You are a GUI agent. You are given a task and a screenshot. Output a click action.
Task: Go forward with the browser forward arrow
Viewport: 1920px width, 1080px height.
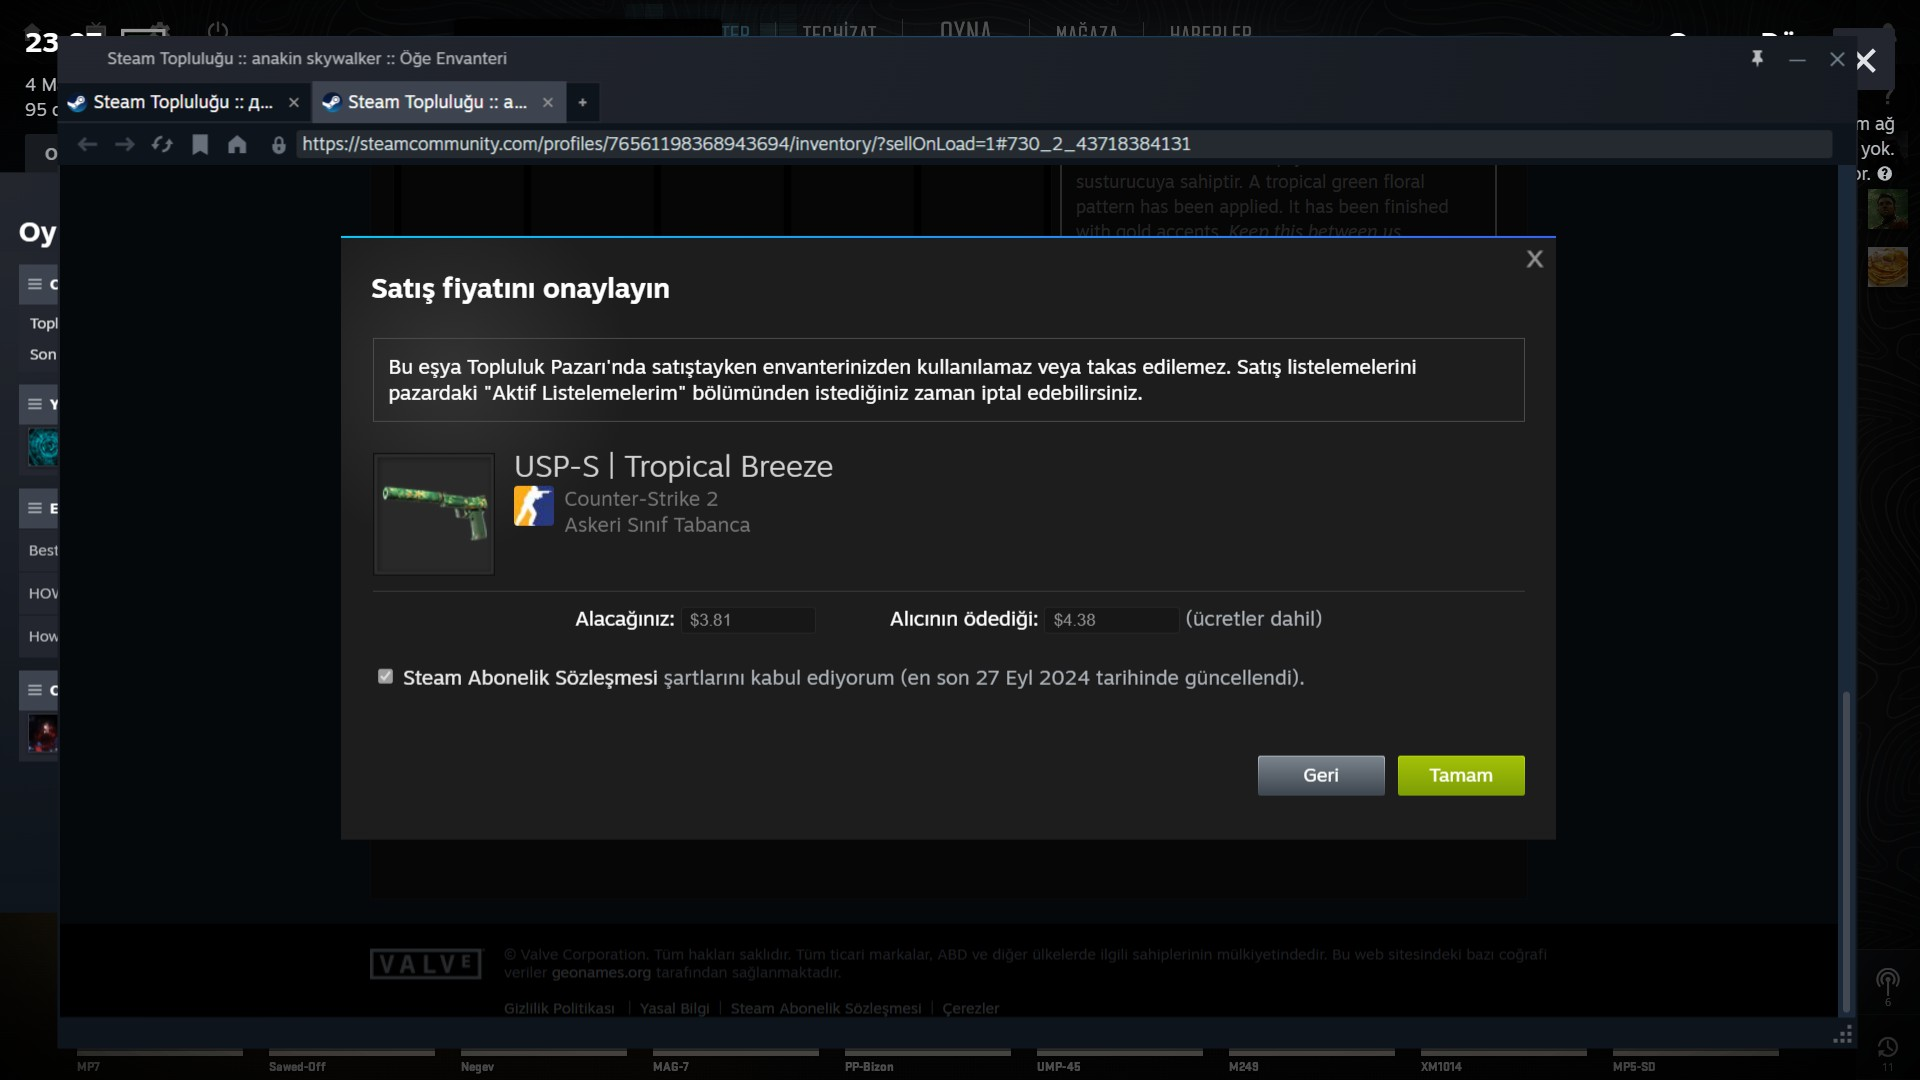pyautogui.click(x=125, y=144)
